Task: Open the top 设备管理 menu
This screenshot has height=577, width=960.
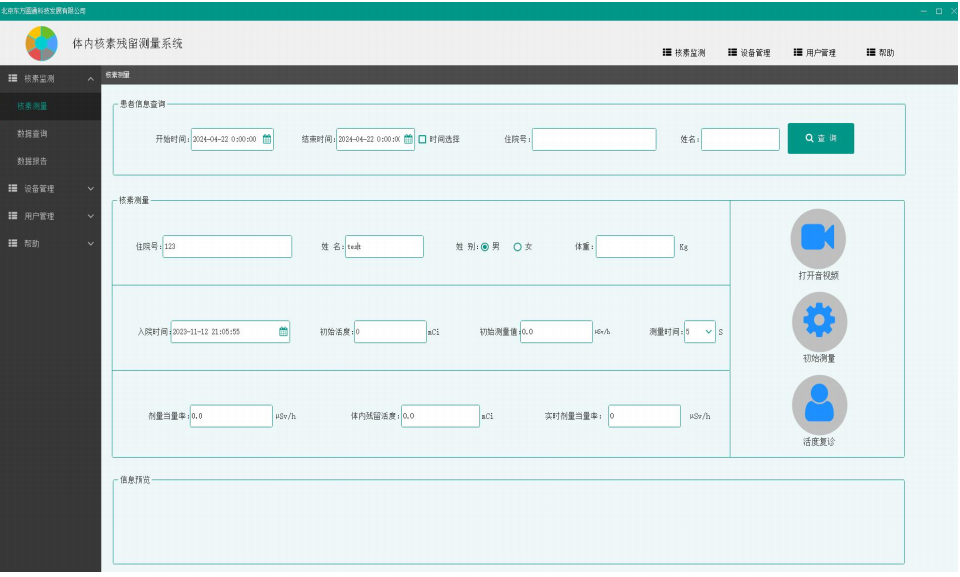Action: 749,53
